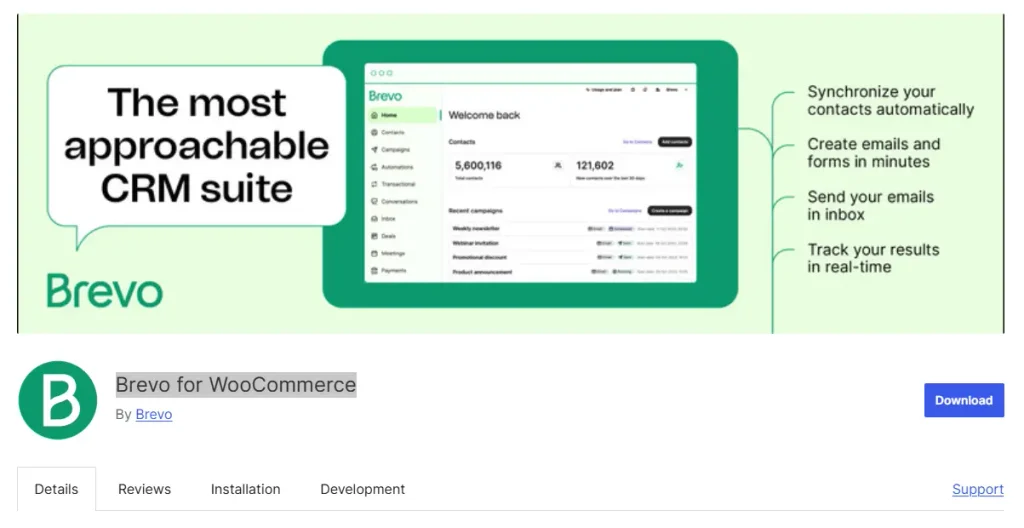Open the Brevo author link

(x=153, y=414)
